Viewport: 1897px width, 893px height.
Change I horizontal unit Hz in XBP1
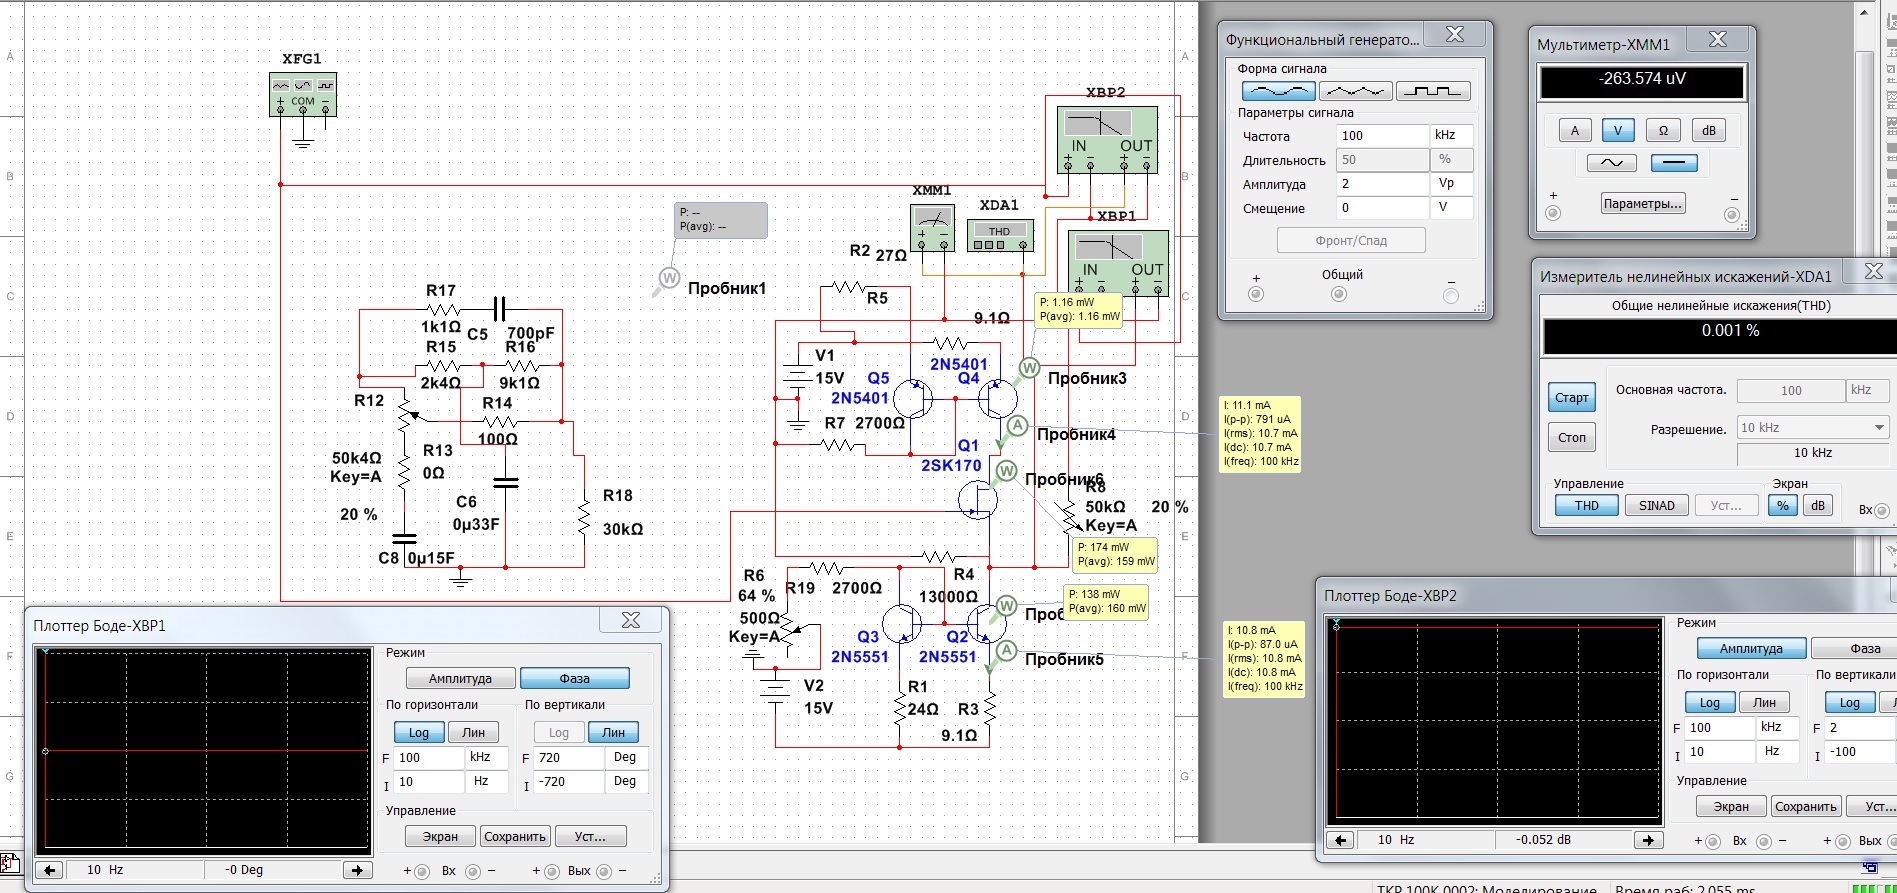click(487, 782)
